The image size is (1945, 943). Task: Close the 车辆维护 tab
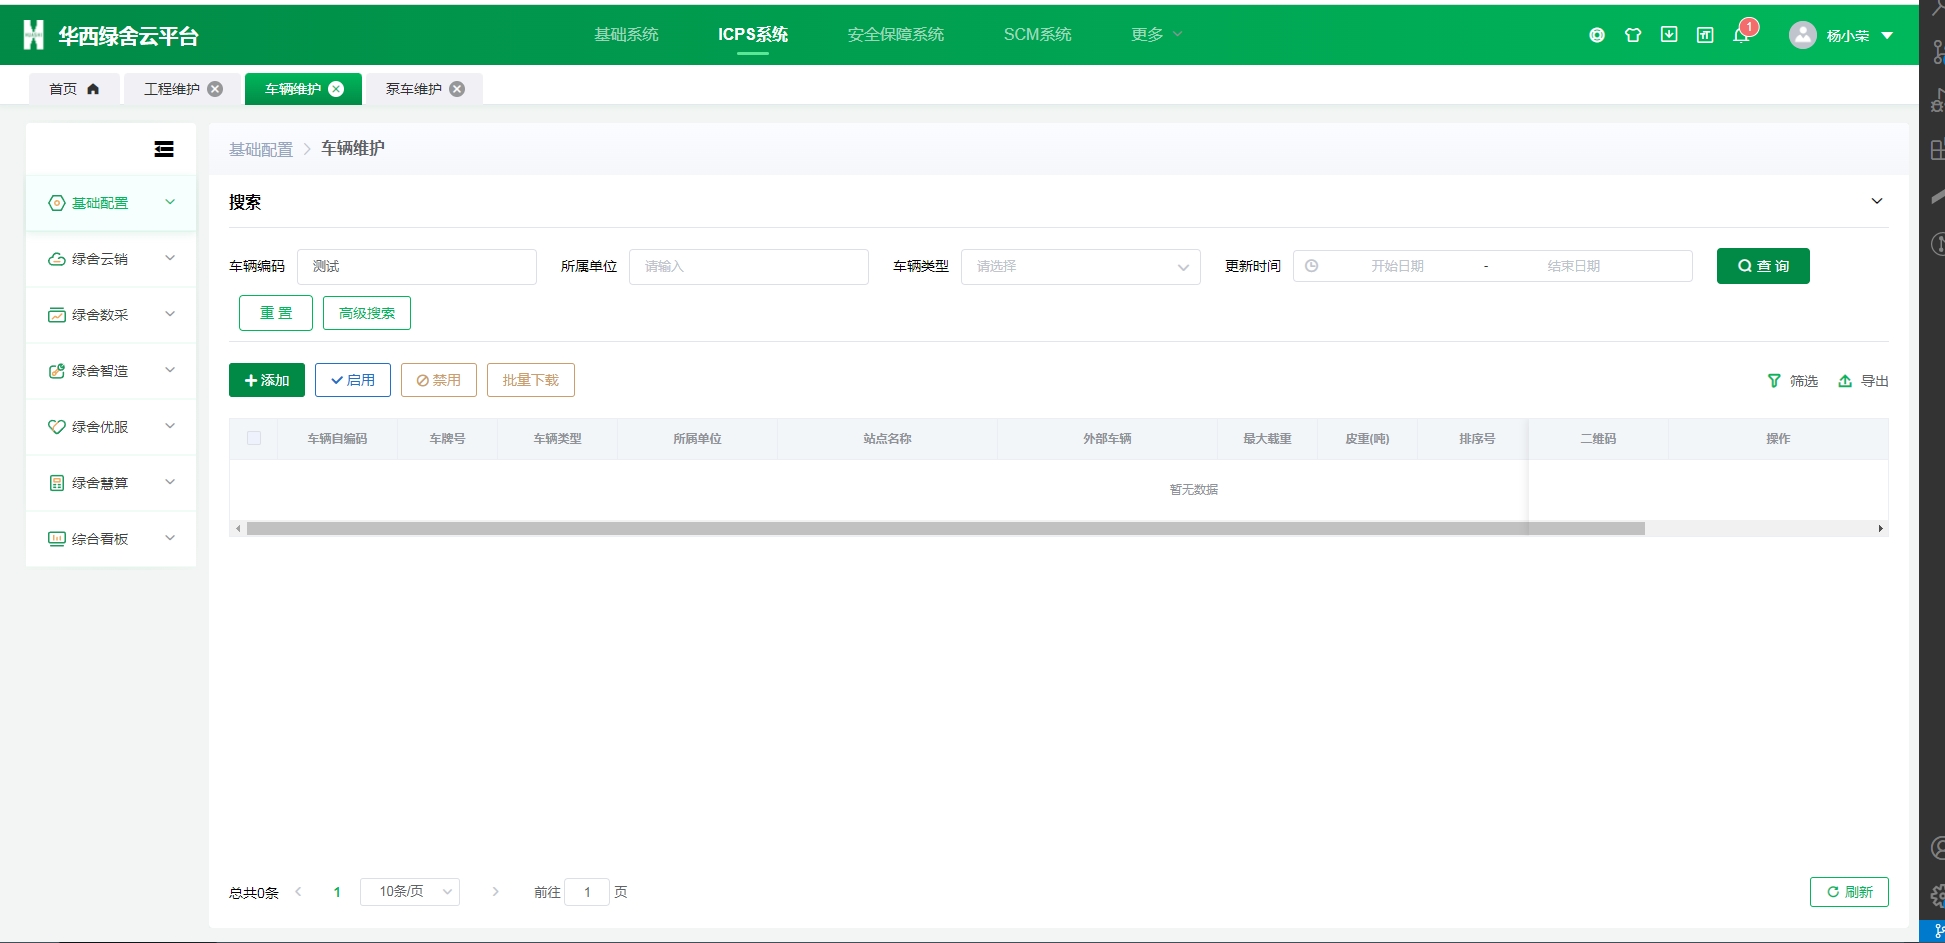(336, 89)
